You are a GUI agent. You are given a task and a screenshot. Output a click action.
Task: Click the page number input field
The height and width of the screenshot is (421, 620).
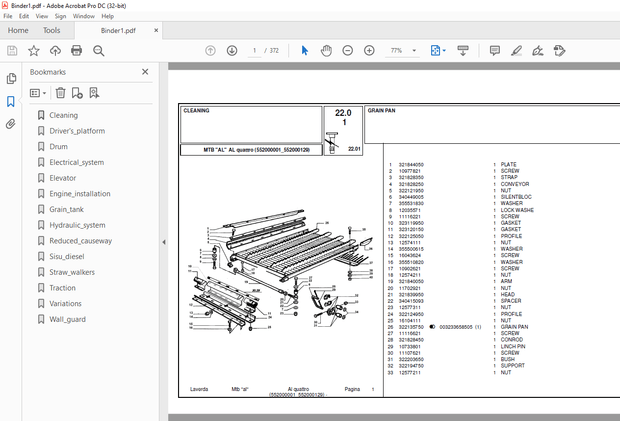(x=256, y=50)
